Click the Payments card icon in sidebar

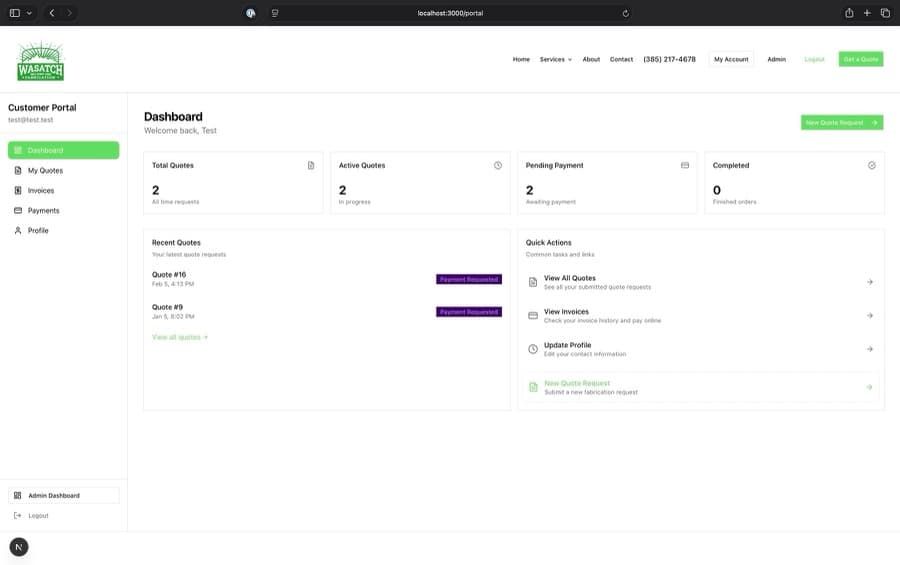click(x=18, y=211)
